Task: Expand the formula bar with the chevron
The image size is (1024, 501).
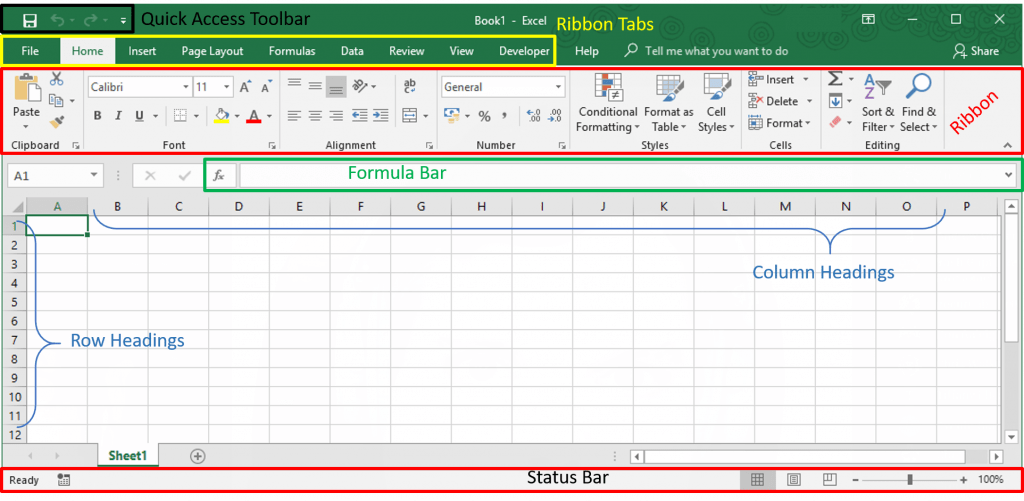Action: coord(1010,175)
